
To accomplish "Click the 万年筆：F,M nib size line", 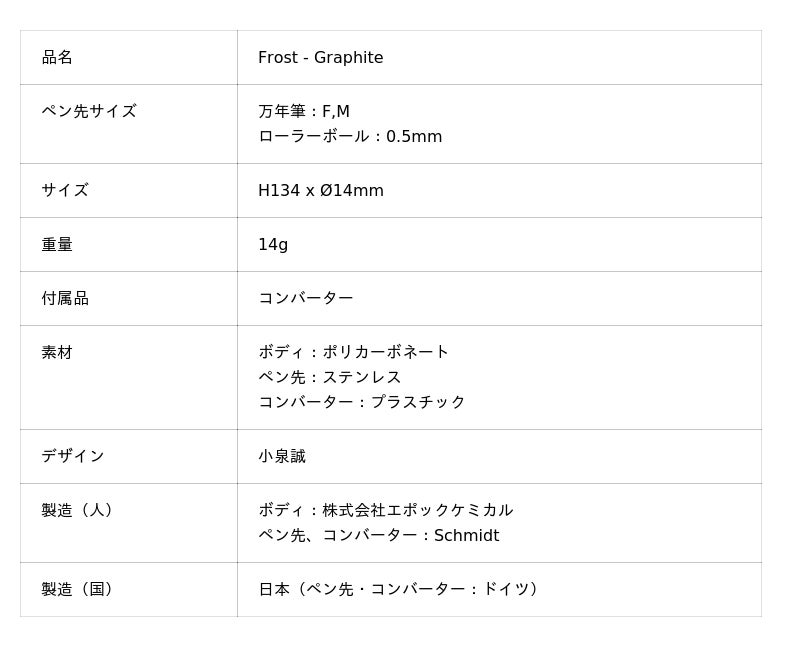I will 304,112.
